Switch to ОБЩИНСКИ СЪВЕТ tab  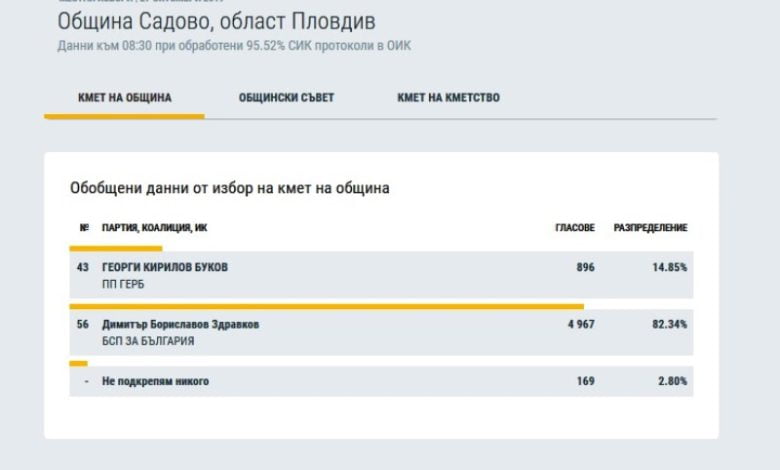coord(286,97)
